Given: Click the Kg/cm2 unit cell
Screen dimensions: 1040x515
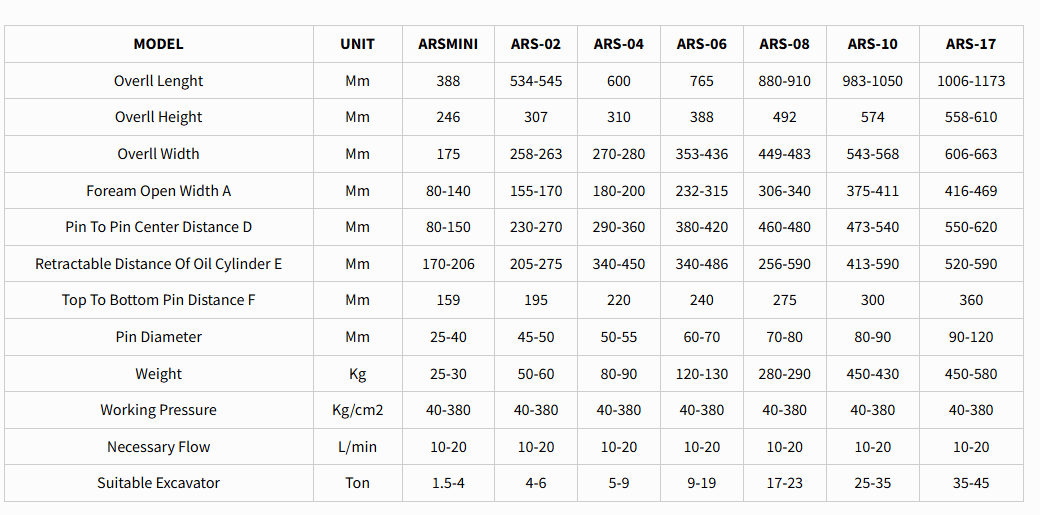Looking at the screenshot, I should pyautogui.click(x=357, y=410).
